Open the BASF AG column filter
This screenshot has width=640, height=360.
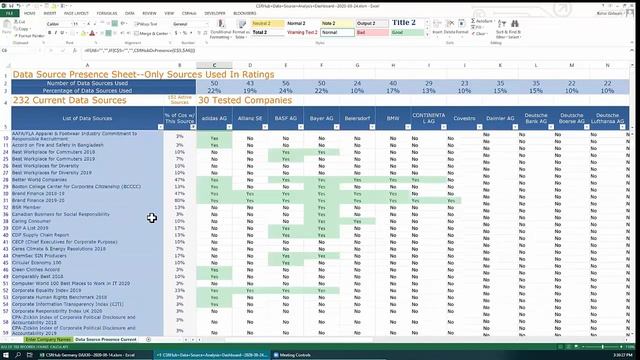(300, 127)
